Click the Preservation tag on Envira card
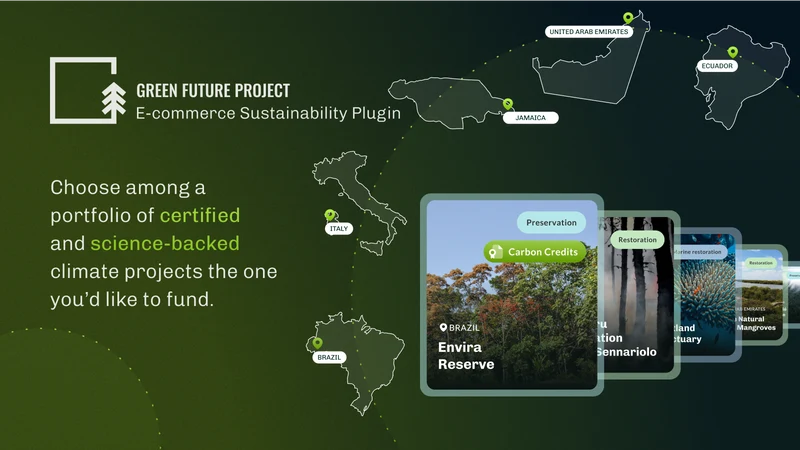 click(551, 222)
